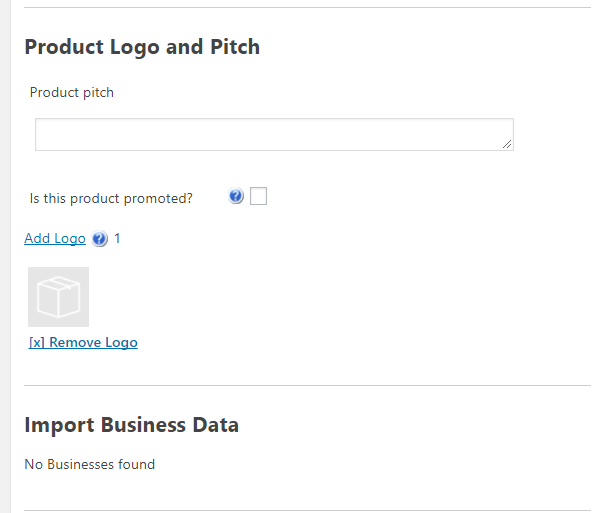Click the 'Is this product promoted?' label
The width and height of the screenshot is (600, 513).
(x=111, y=198)
